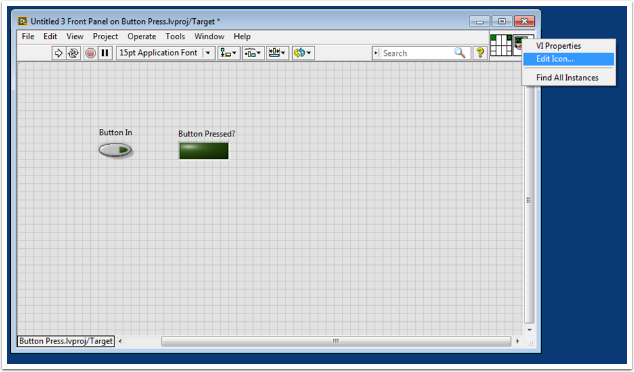Screen dimensions: 634x372
Task: Open the Context Help question mark
Action: 480,53
